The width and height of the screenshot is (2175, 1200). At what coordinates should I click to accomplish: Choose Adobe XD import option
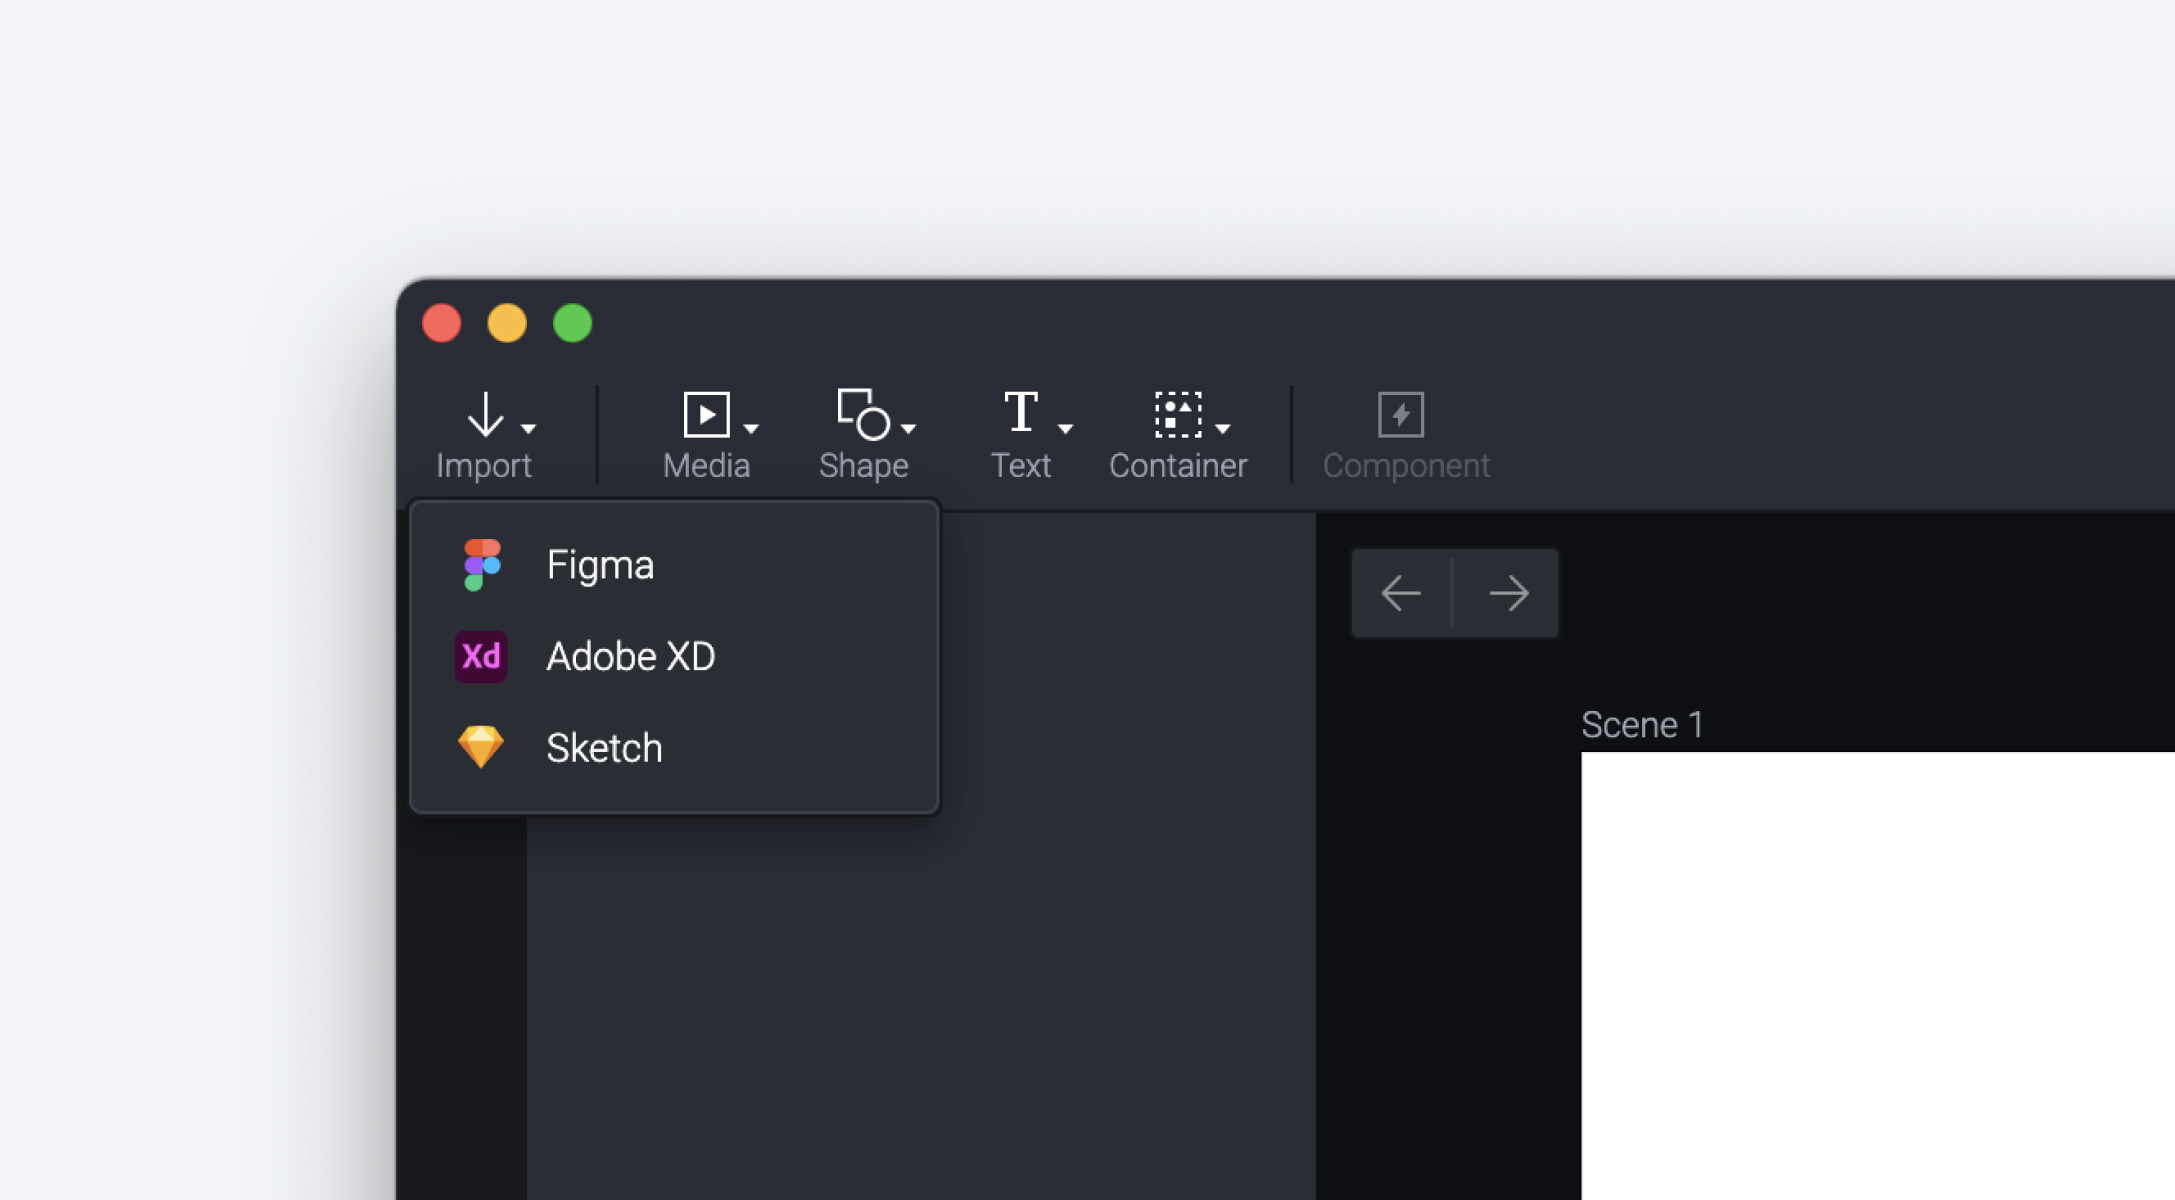pyautogui.click(x=630, y=657)
